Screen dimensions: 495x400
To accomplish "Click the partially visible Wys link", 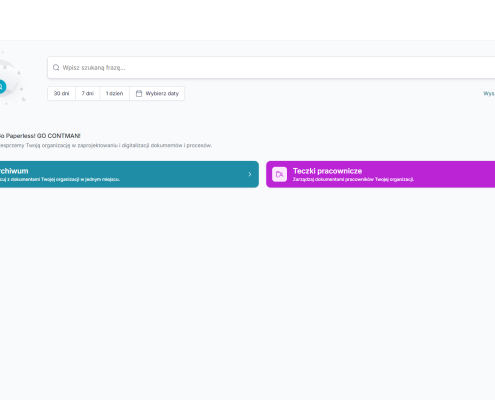I will (x=489, y=94).
